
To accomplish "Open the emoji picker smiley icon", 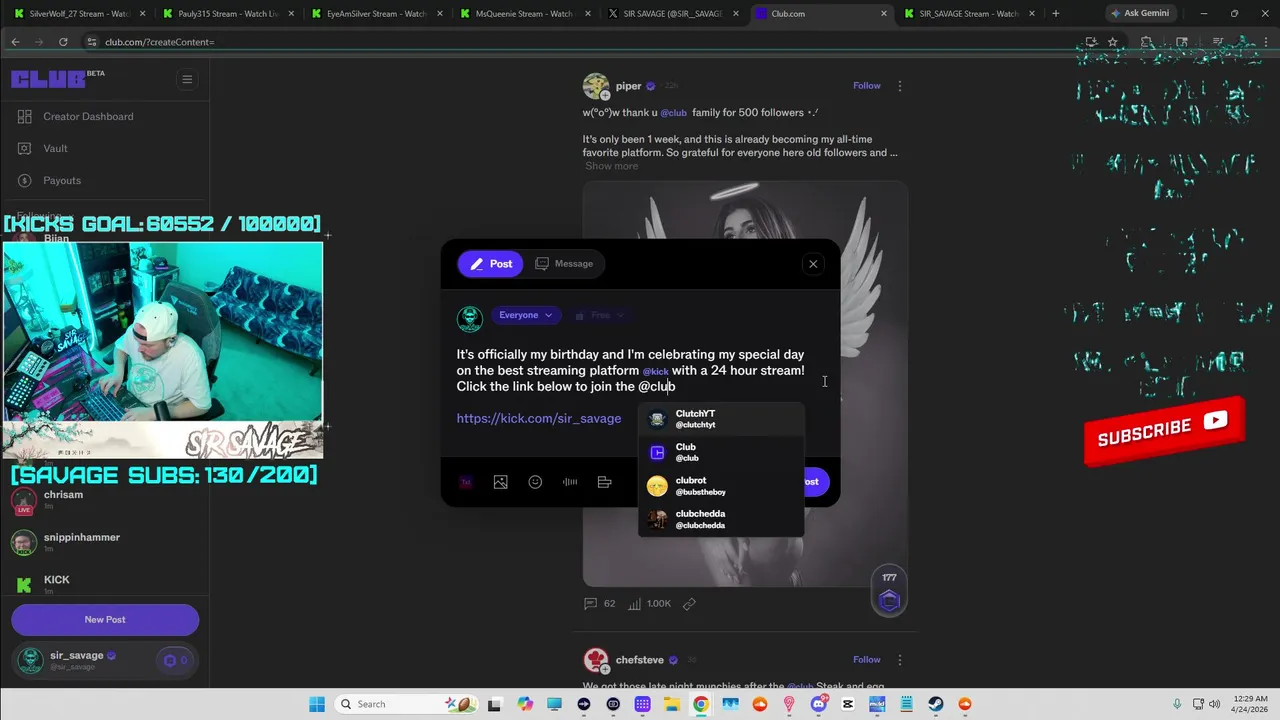I will pyautogui.click(x=535, y=482).
